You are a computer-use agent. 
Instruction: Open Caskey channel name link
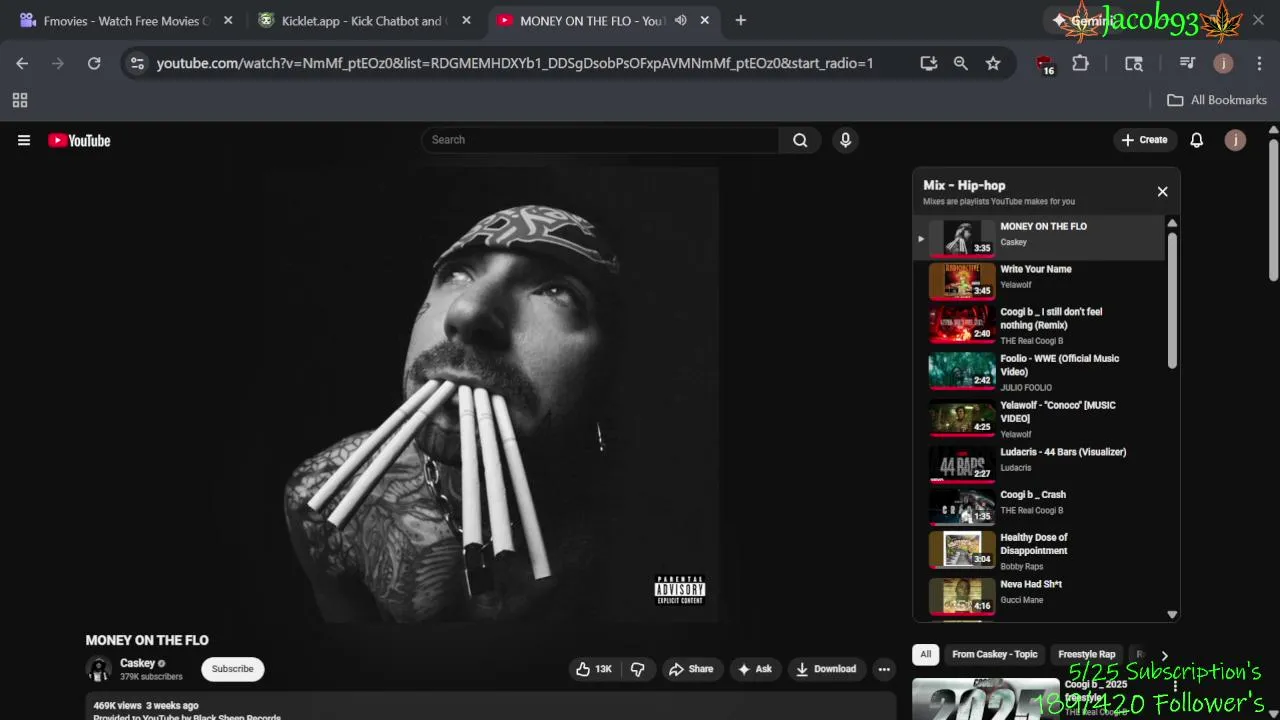137,663
